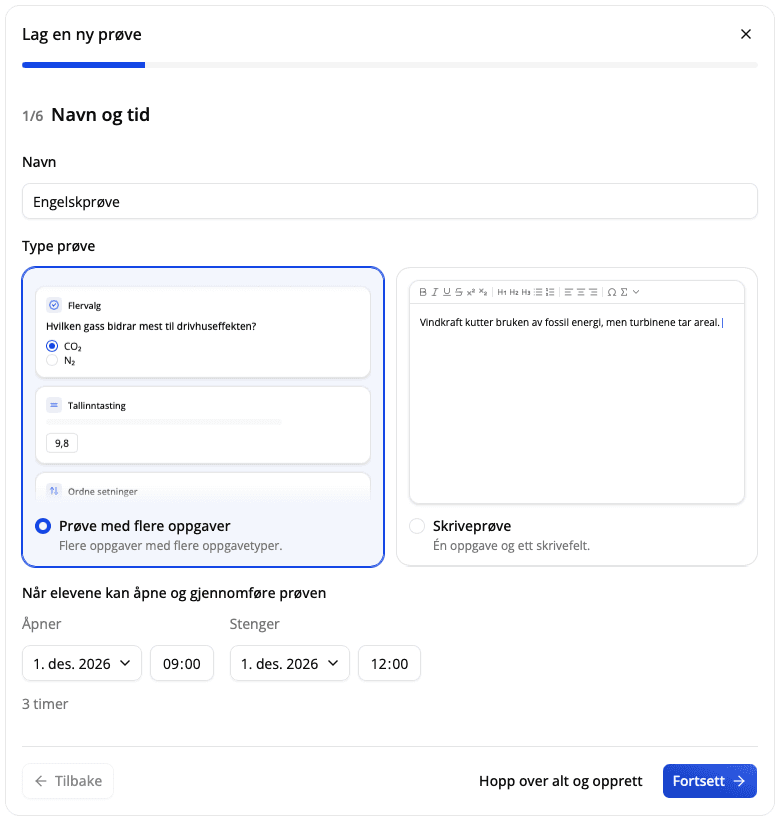Click the bulleted list icon
The width and height of the screenshot is (781, 821).
pos(538,292)
